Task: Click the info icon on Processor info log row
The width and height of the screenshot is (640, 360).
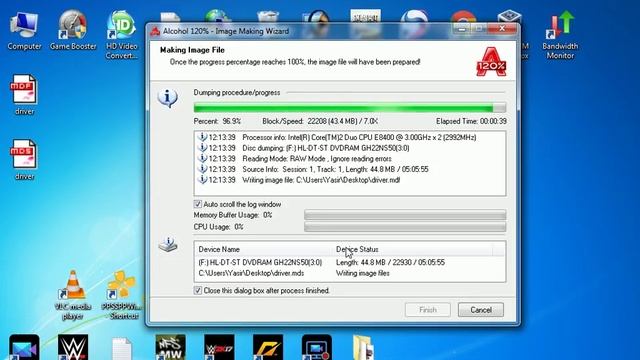Action: click(202, 137)
